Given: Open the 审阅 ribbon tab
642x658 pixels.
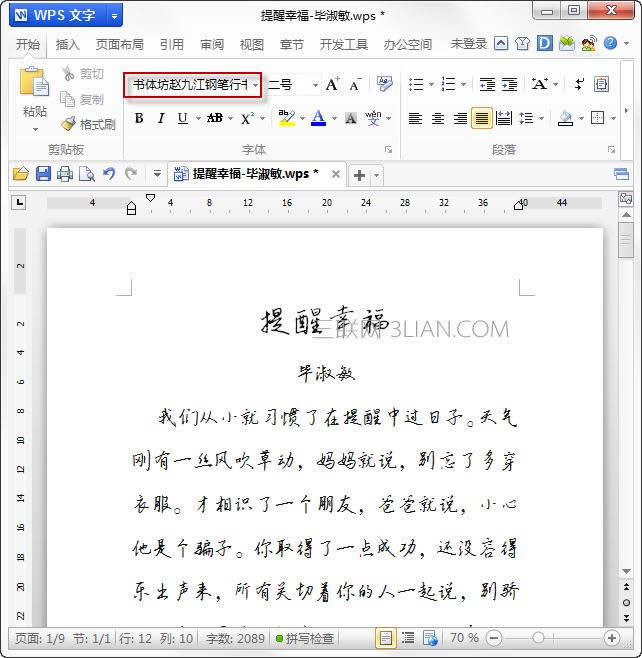Looking at the screenshot, I should [212, 44].
